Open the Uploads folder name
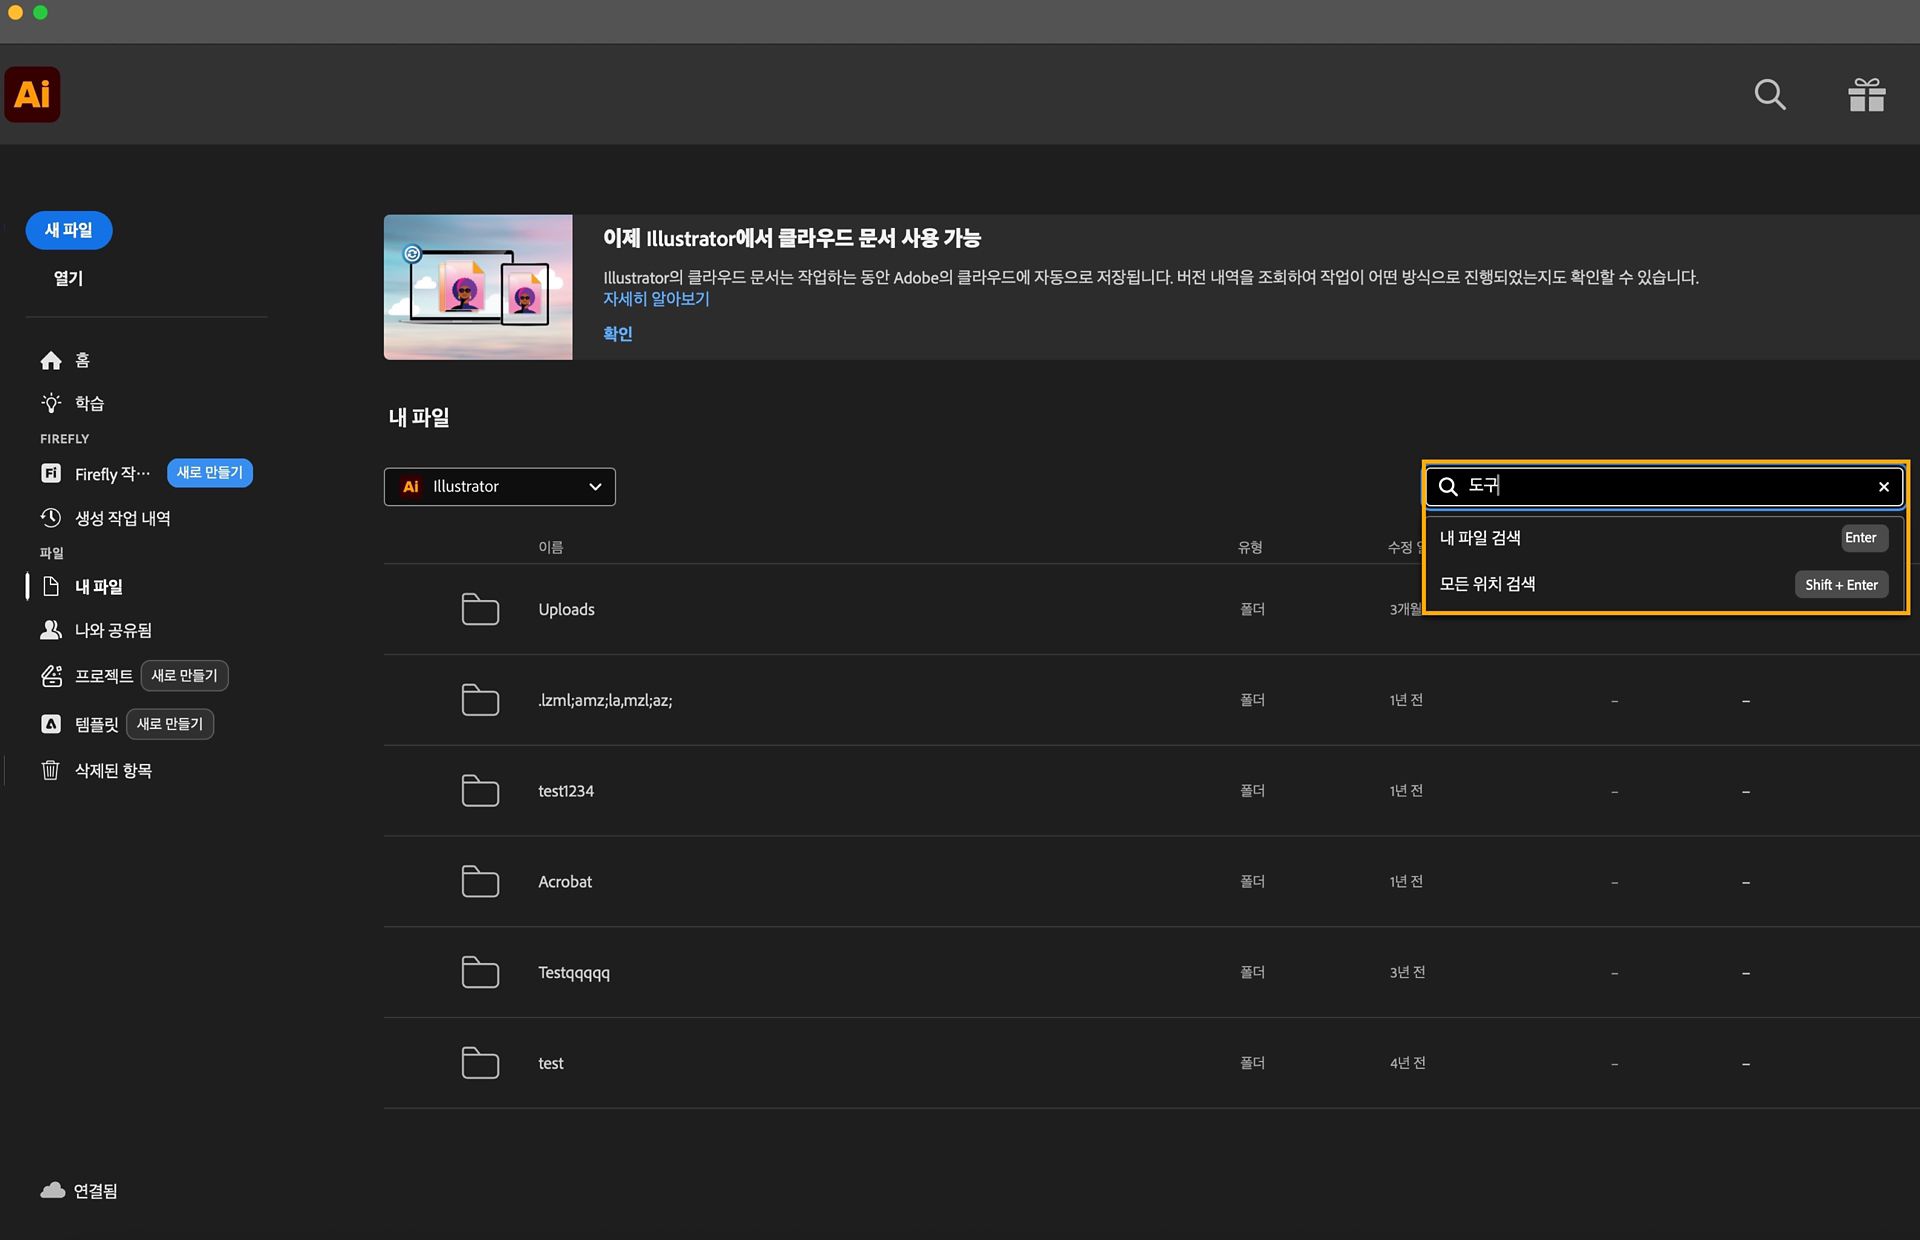 click(566, 609)
